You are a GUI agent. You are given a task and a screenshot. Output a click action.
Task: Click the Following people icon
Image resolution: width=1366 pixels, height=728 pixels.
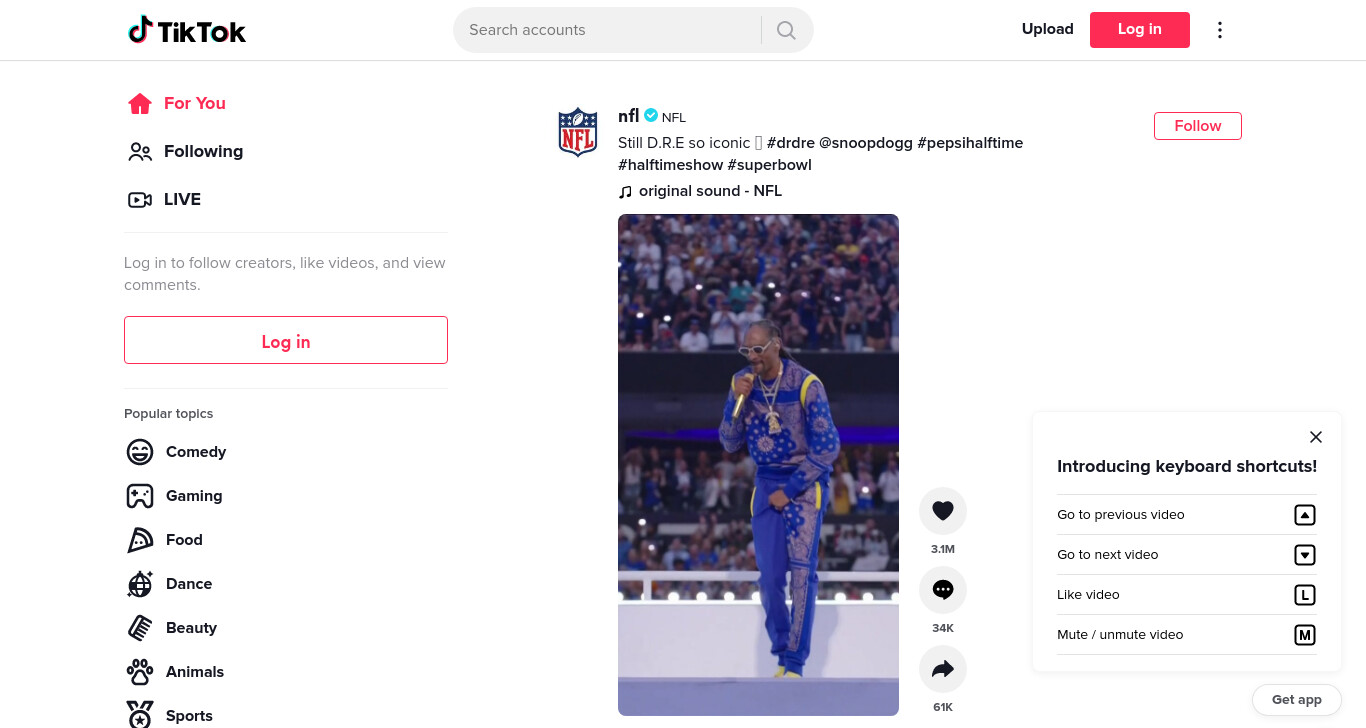(140, 151)
